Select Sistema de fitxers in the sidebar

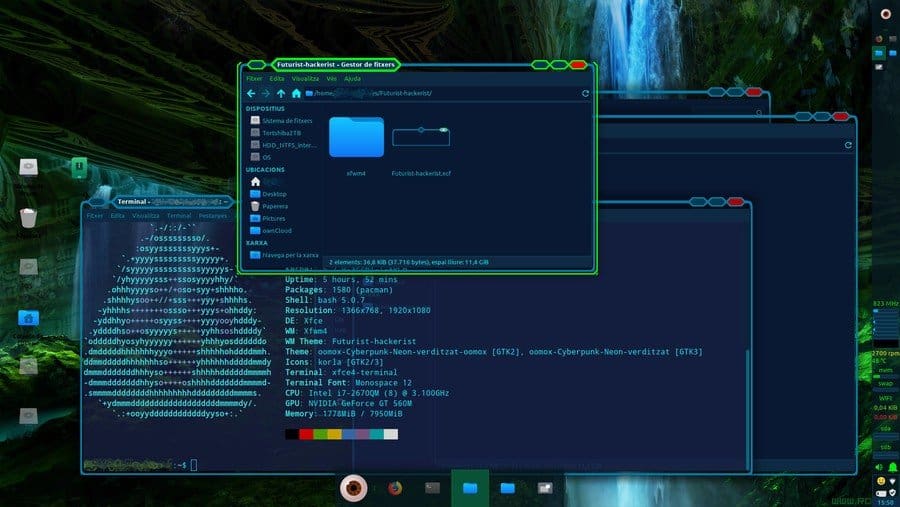coord(287,120)
